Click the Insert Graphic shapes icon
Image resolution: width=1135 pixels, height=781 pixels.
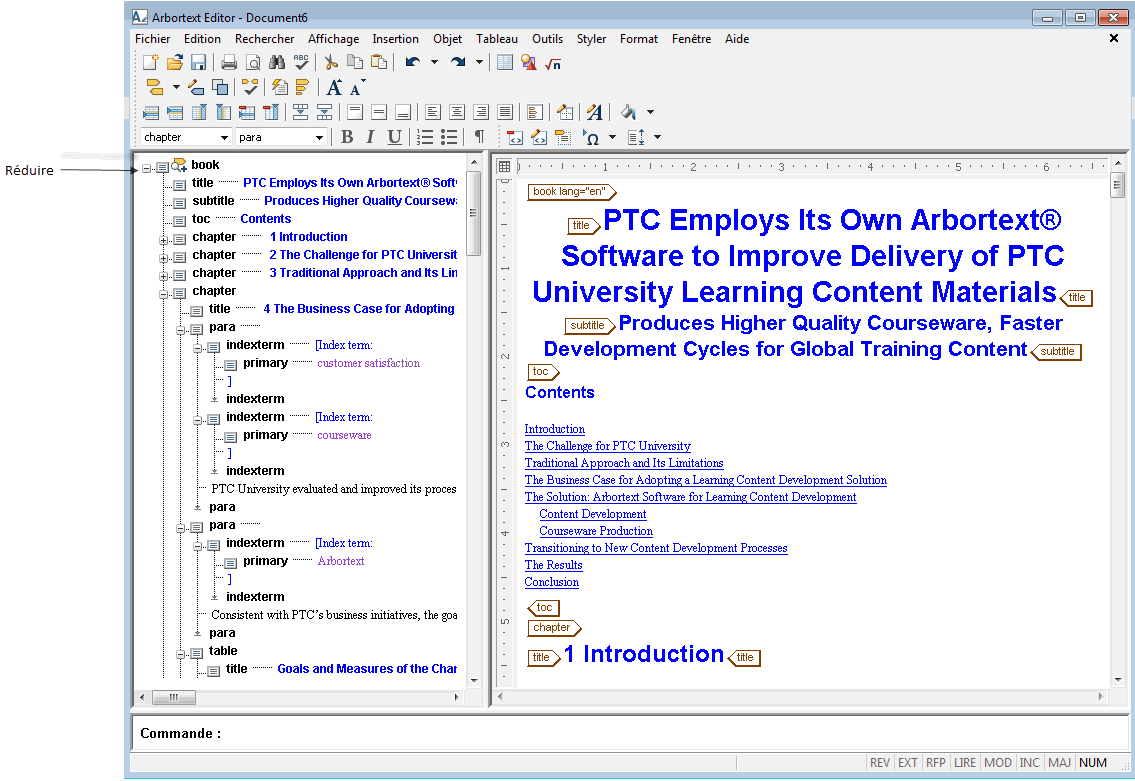click(528, 63)
